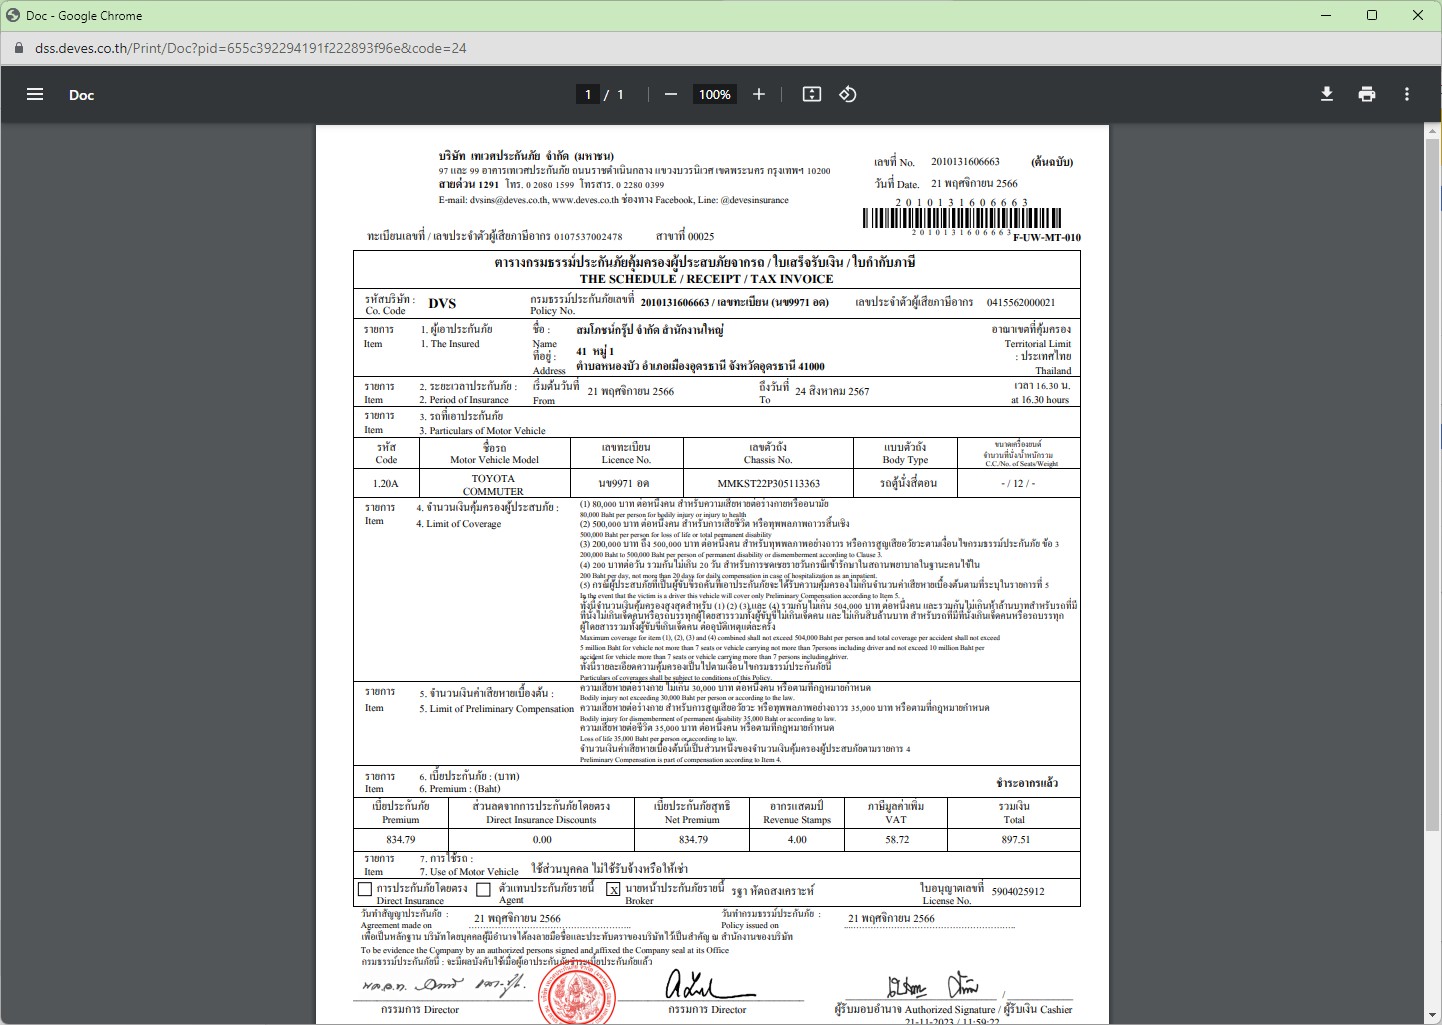Click '5. Limit of Preliminary Compensation' label
Viewport: 1442px width, 1025px height.
[x=496, y=708]
